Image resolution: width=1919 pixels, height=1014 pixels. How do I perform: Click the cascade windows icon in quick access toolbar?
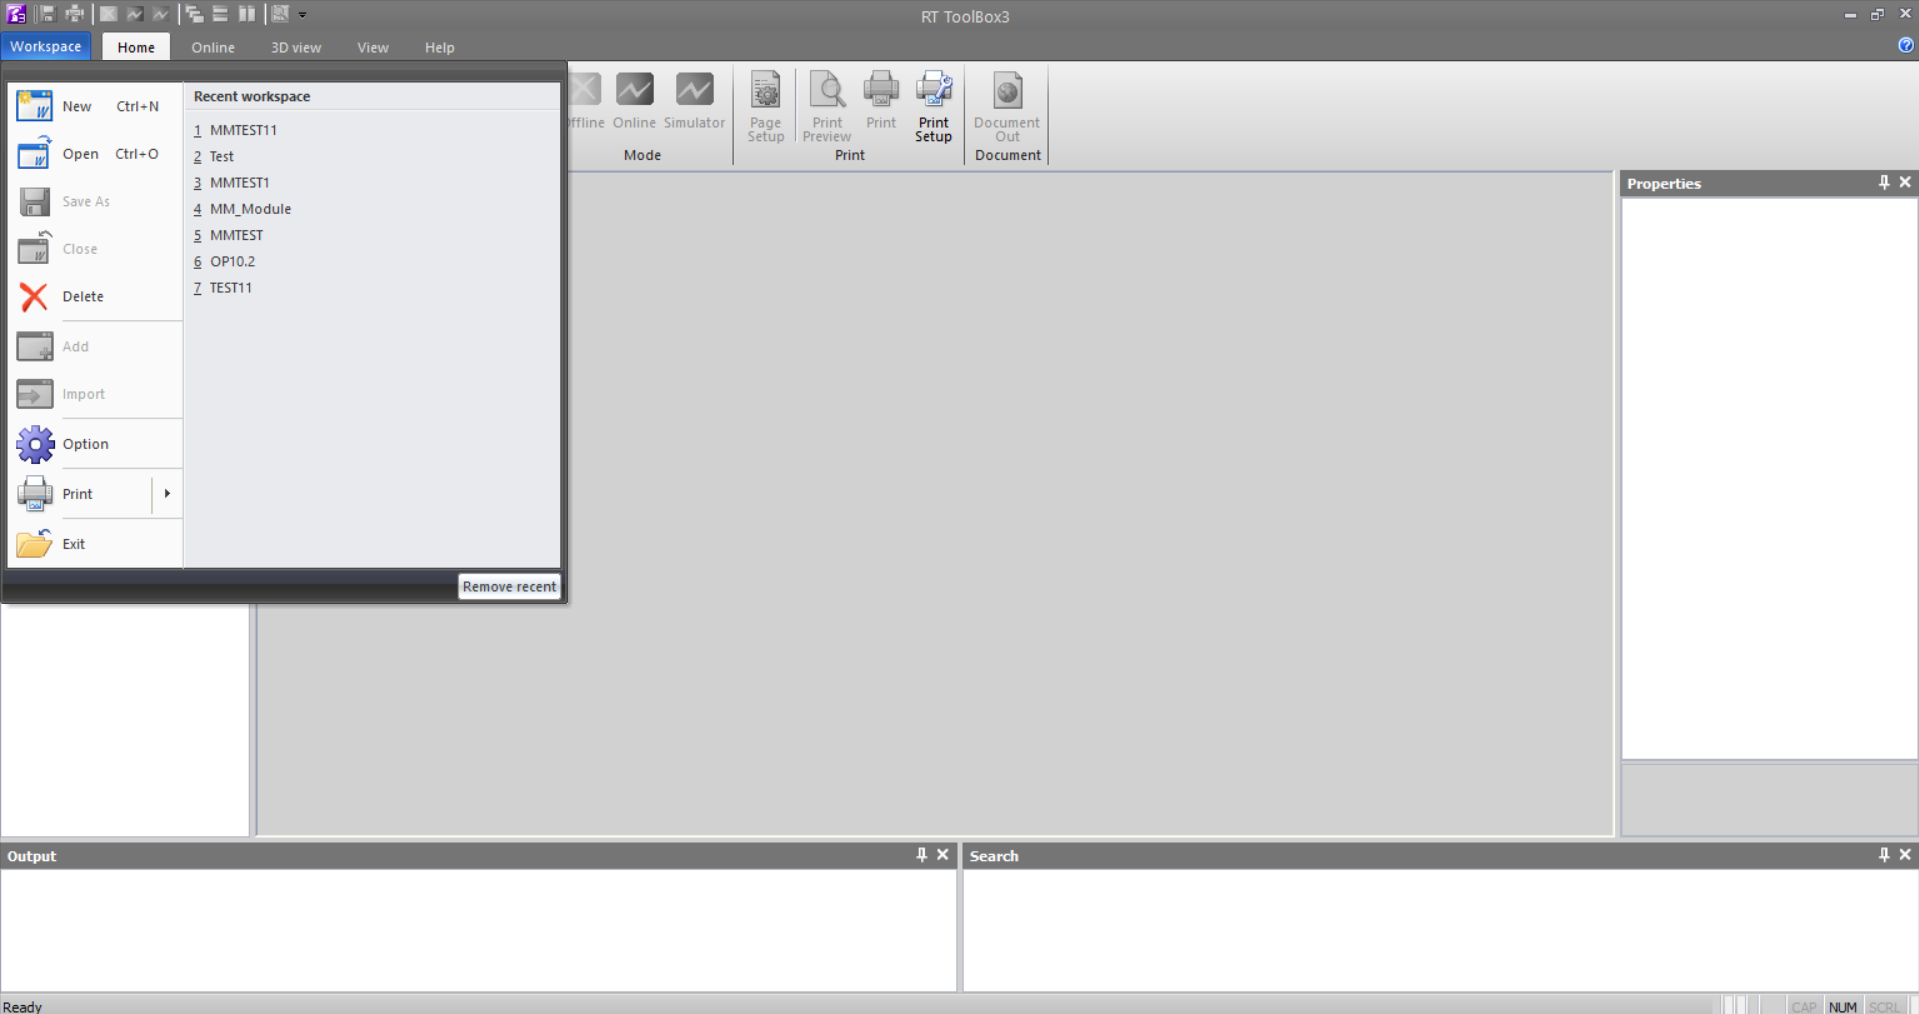coord(195,14)
